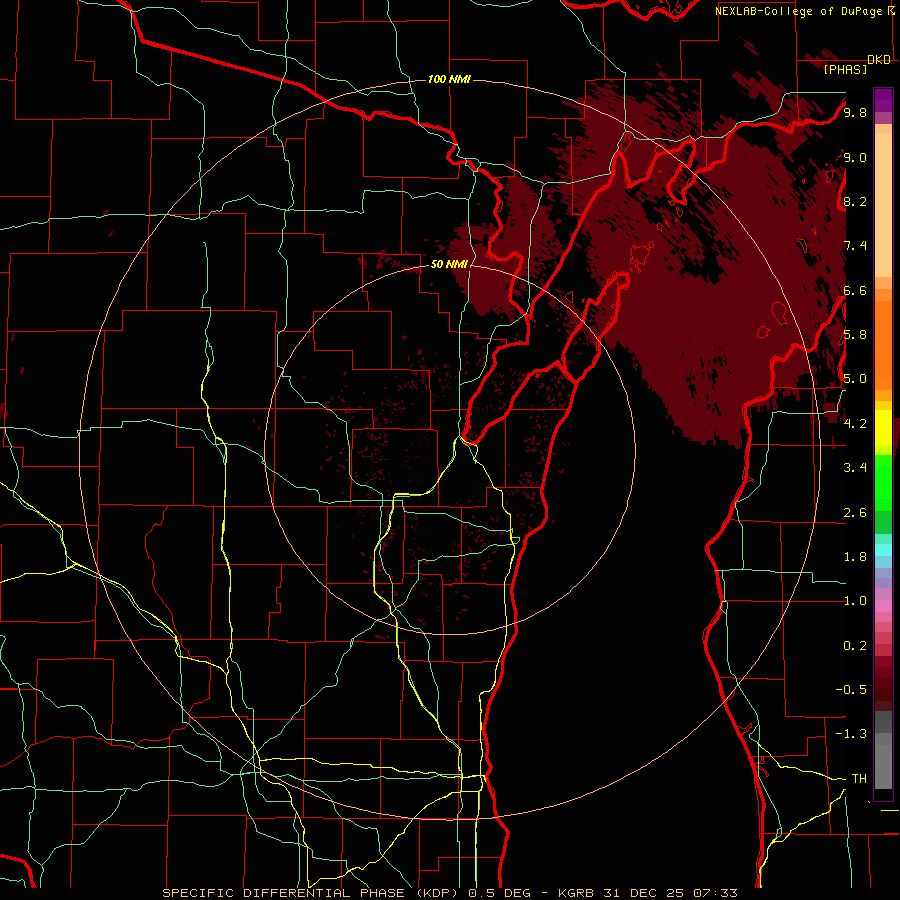The image size is (900, 900).
Task: Select the 3.4 scale value
Action: [855, 467]
